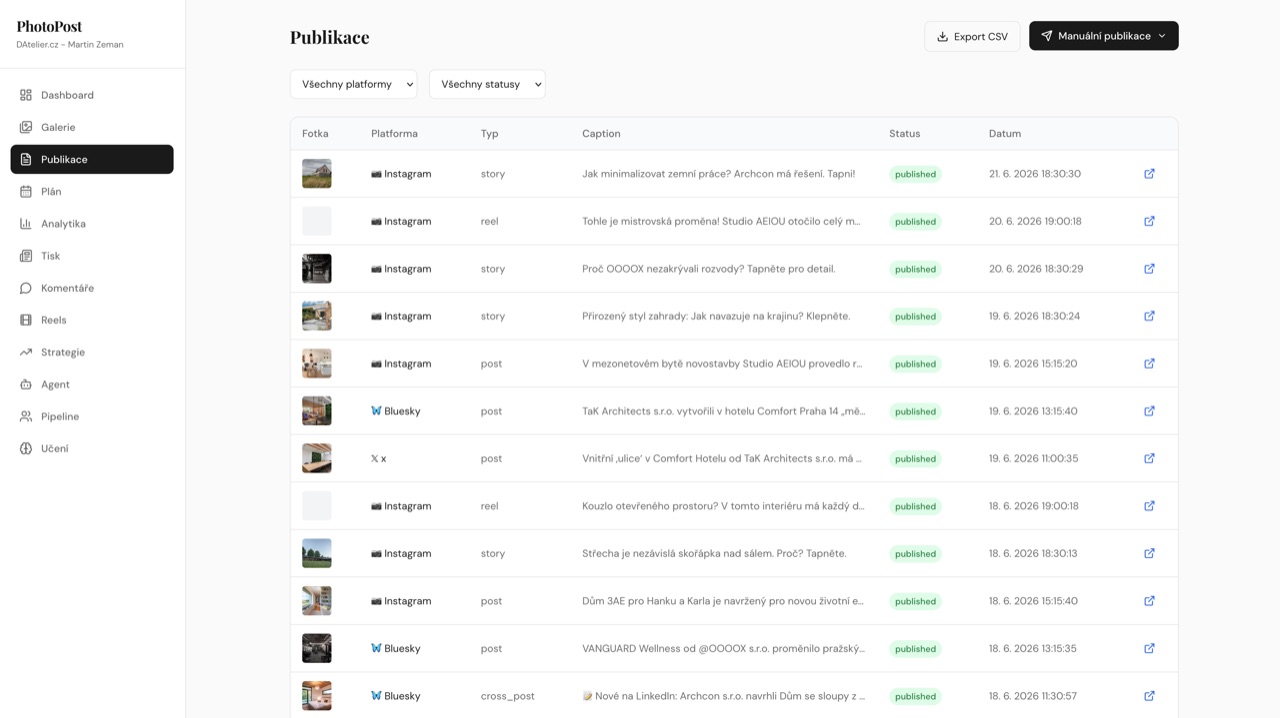The width and height of the screenshot is (1280, 718).
Task: Click the Status column header
Action: coord(904,133)
